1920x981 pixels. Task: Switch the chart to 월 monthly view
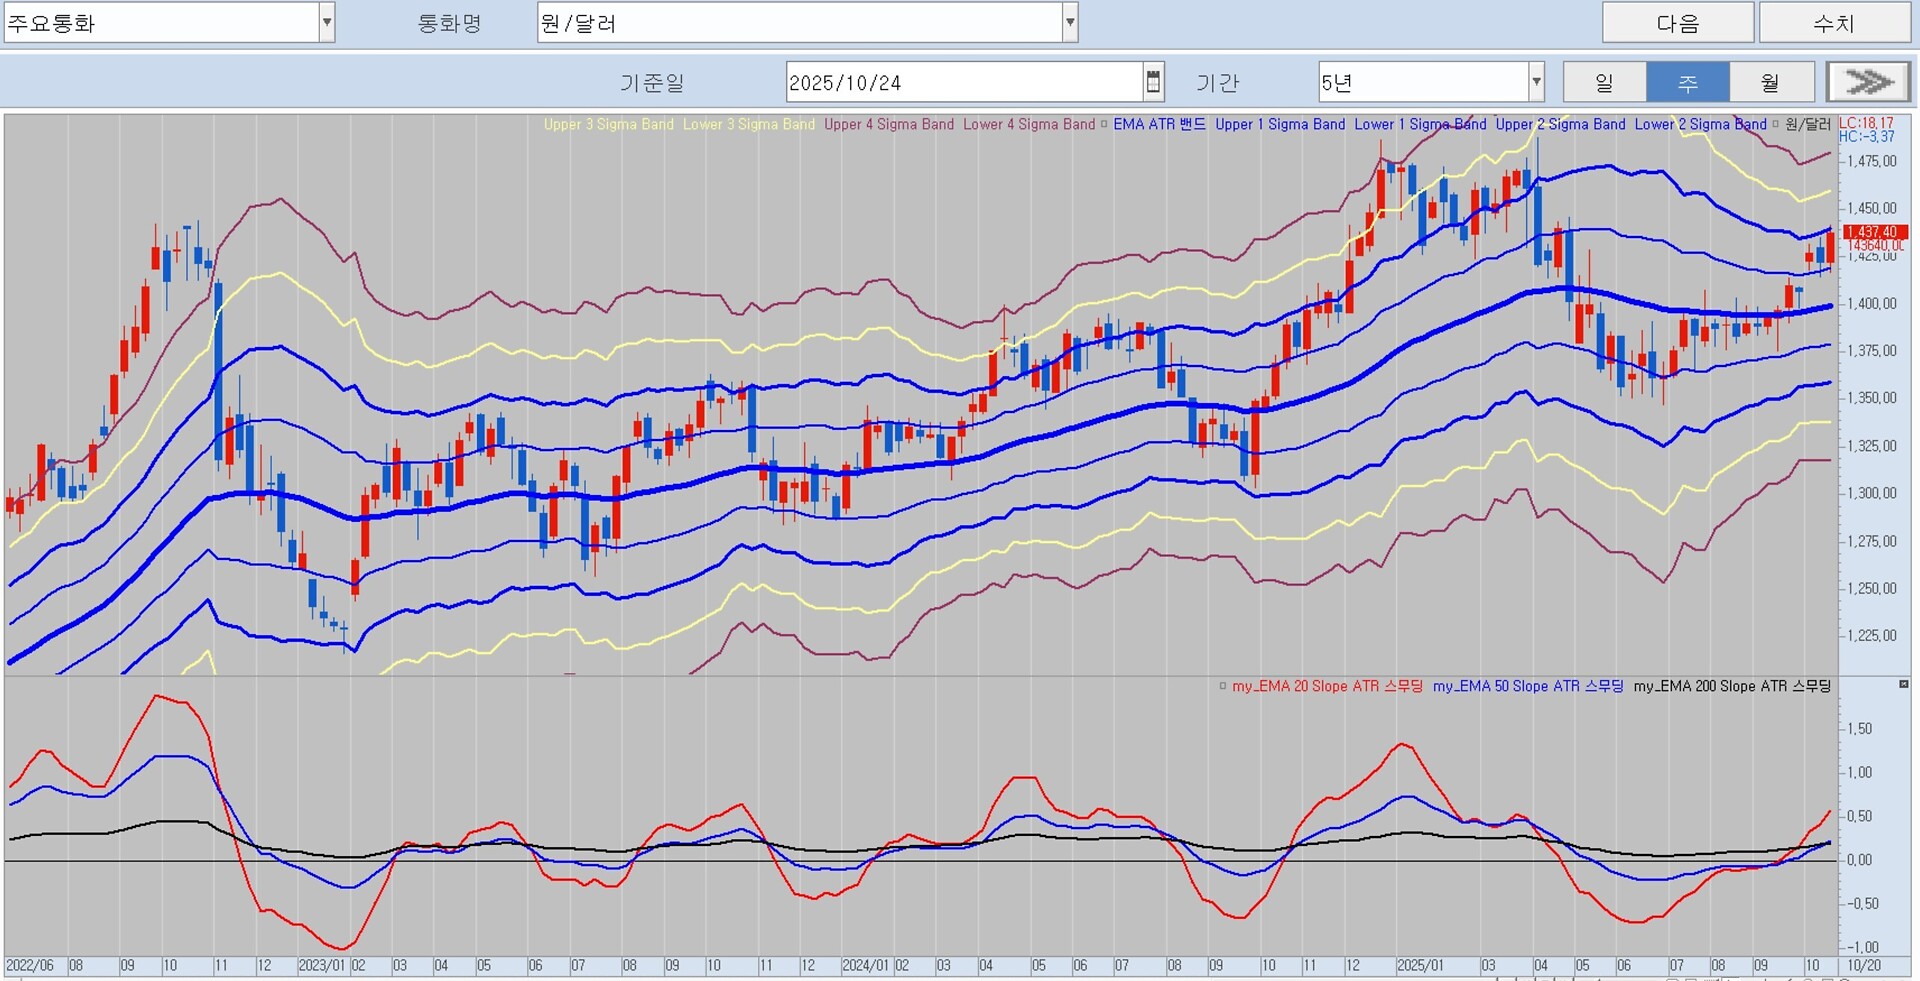pyautogui.click(x=1770, y=82)
